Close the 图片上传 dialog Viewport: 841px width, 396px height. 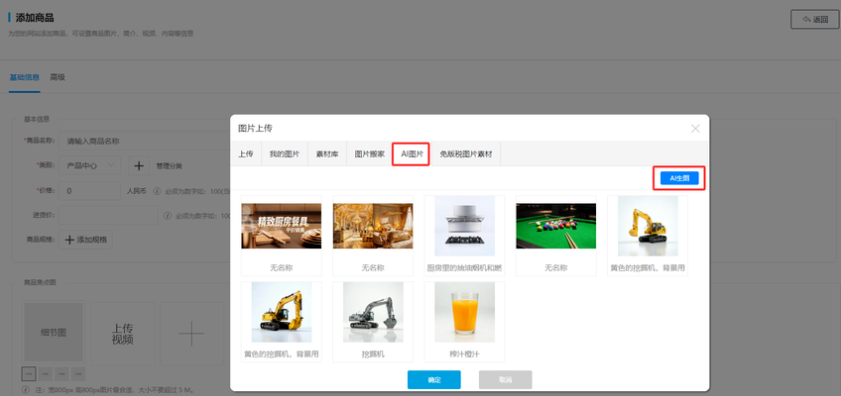(x=695, y=129)
